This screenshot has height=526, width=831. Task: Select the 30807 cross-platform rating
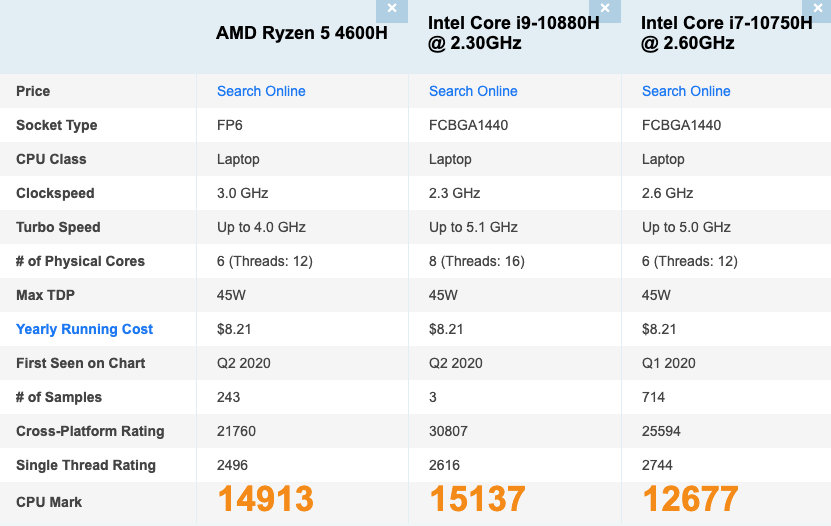[x=448, y=431]
